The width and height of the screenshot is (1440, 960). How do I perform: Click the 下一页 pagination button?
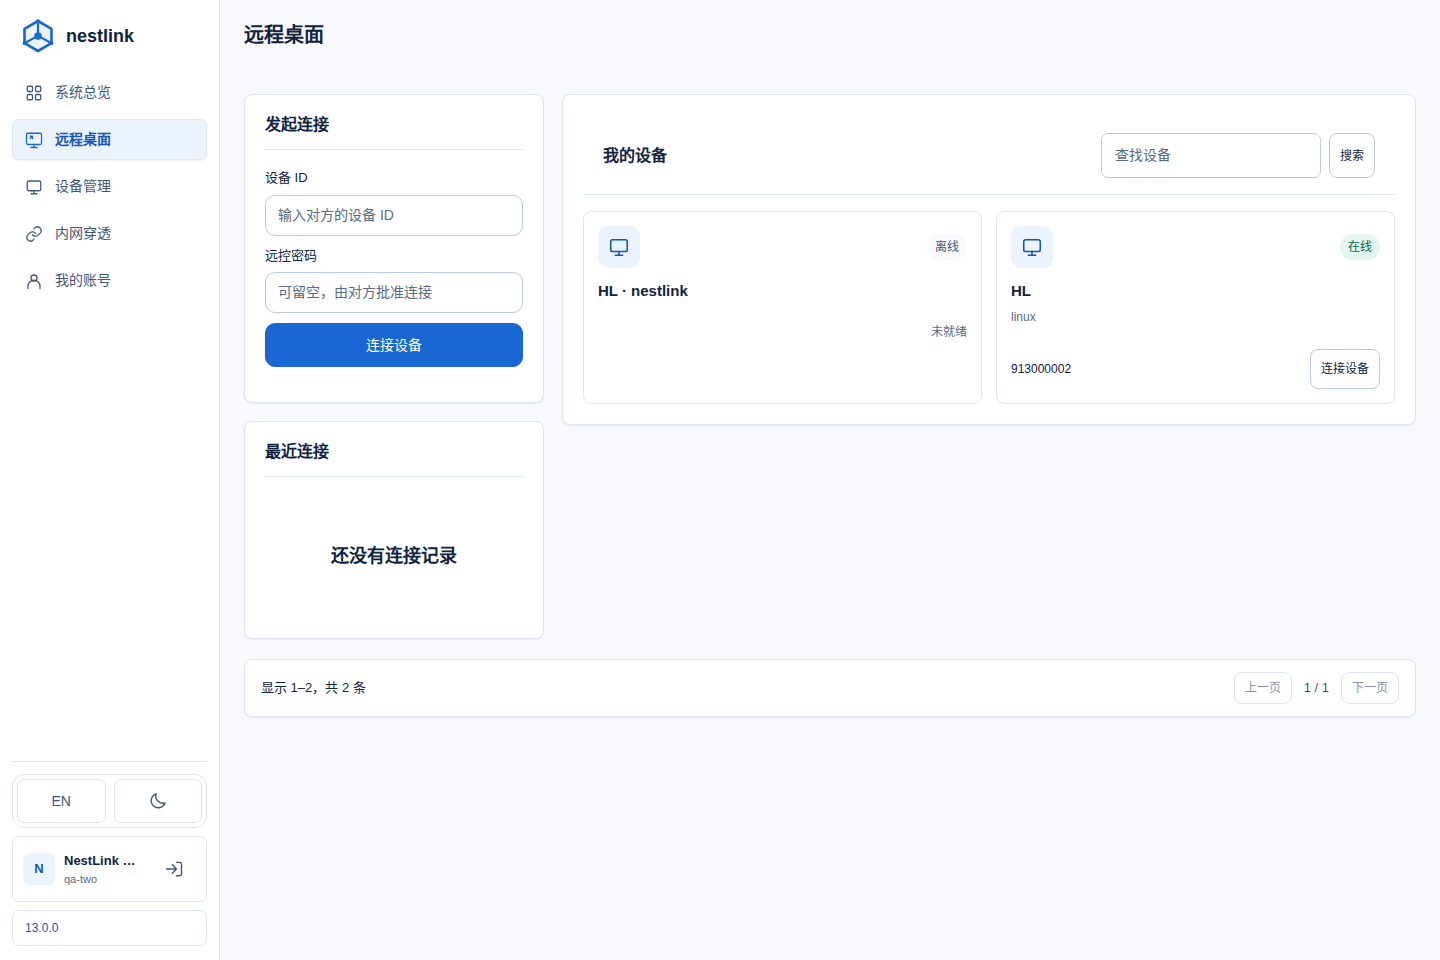(x=1370, y=688)
